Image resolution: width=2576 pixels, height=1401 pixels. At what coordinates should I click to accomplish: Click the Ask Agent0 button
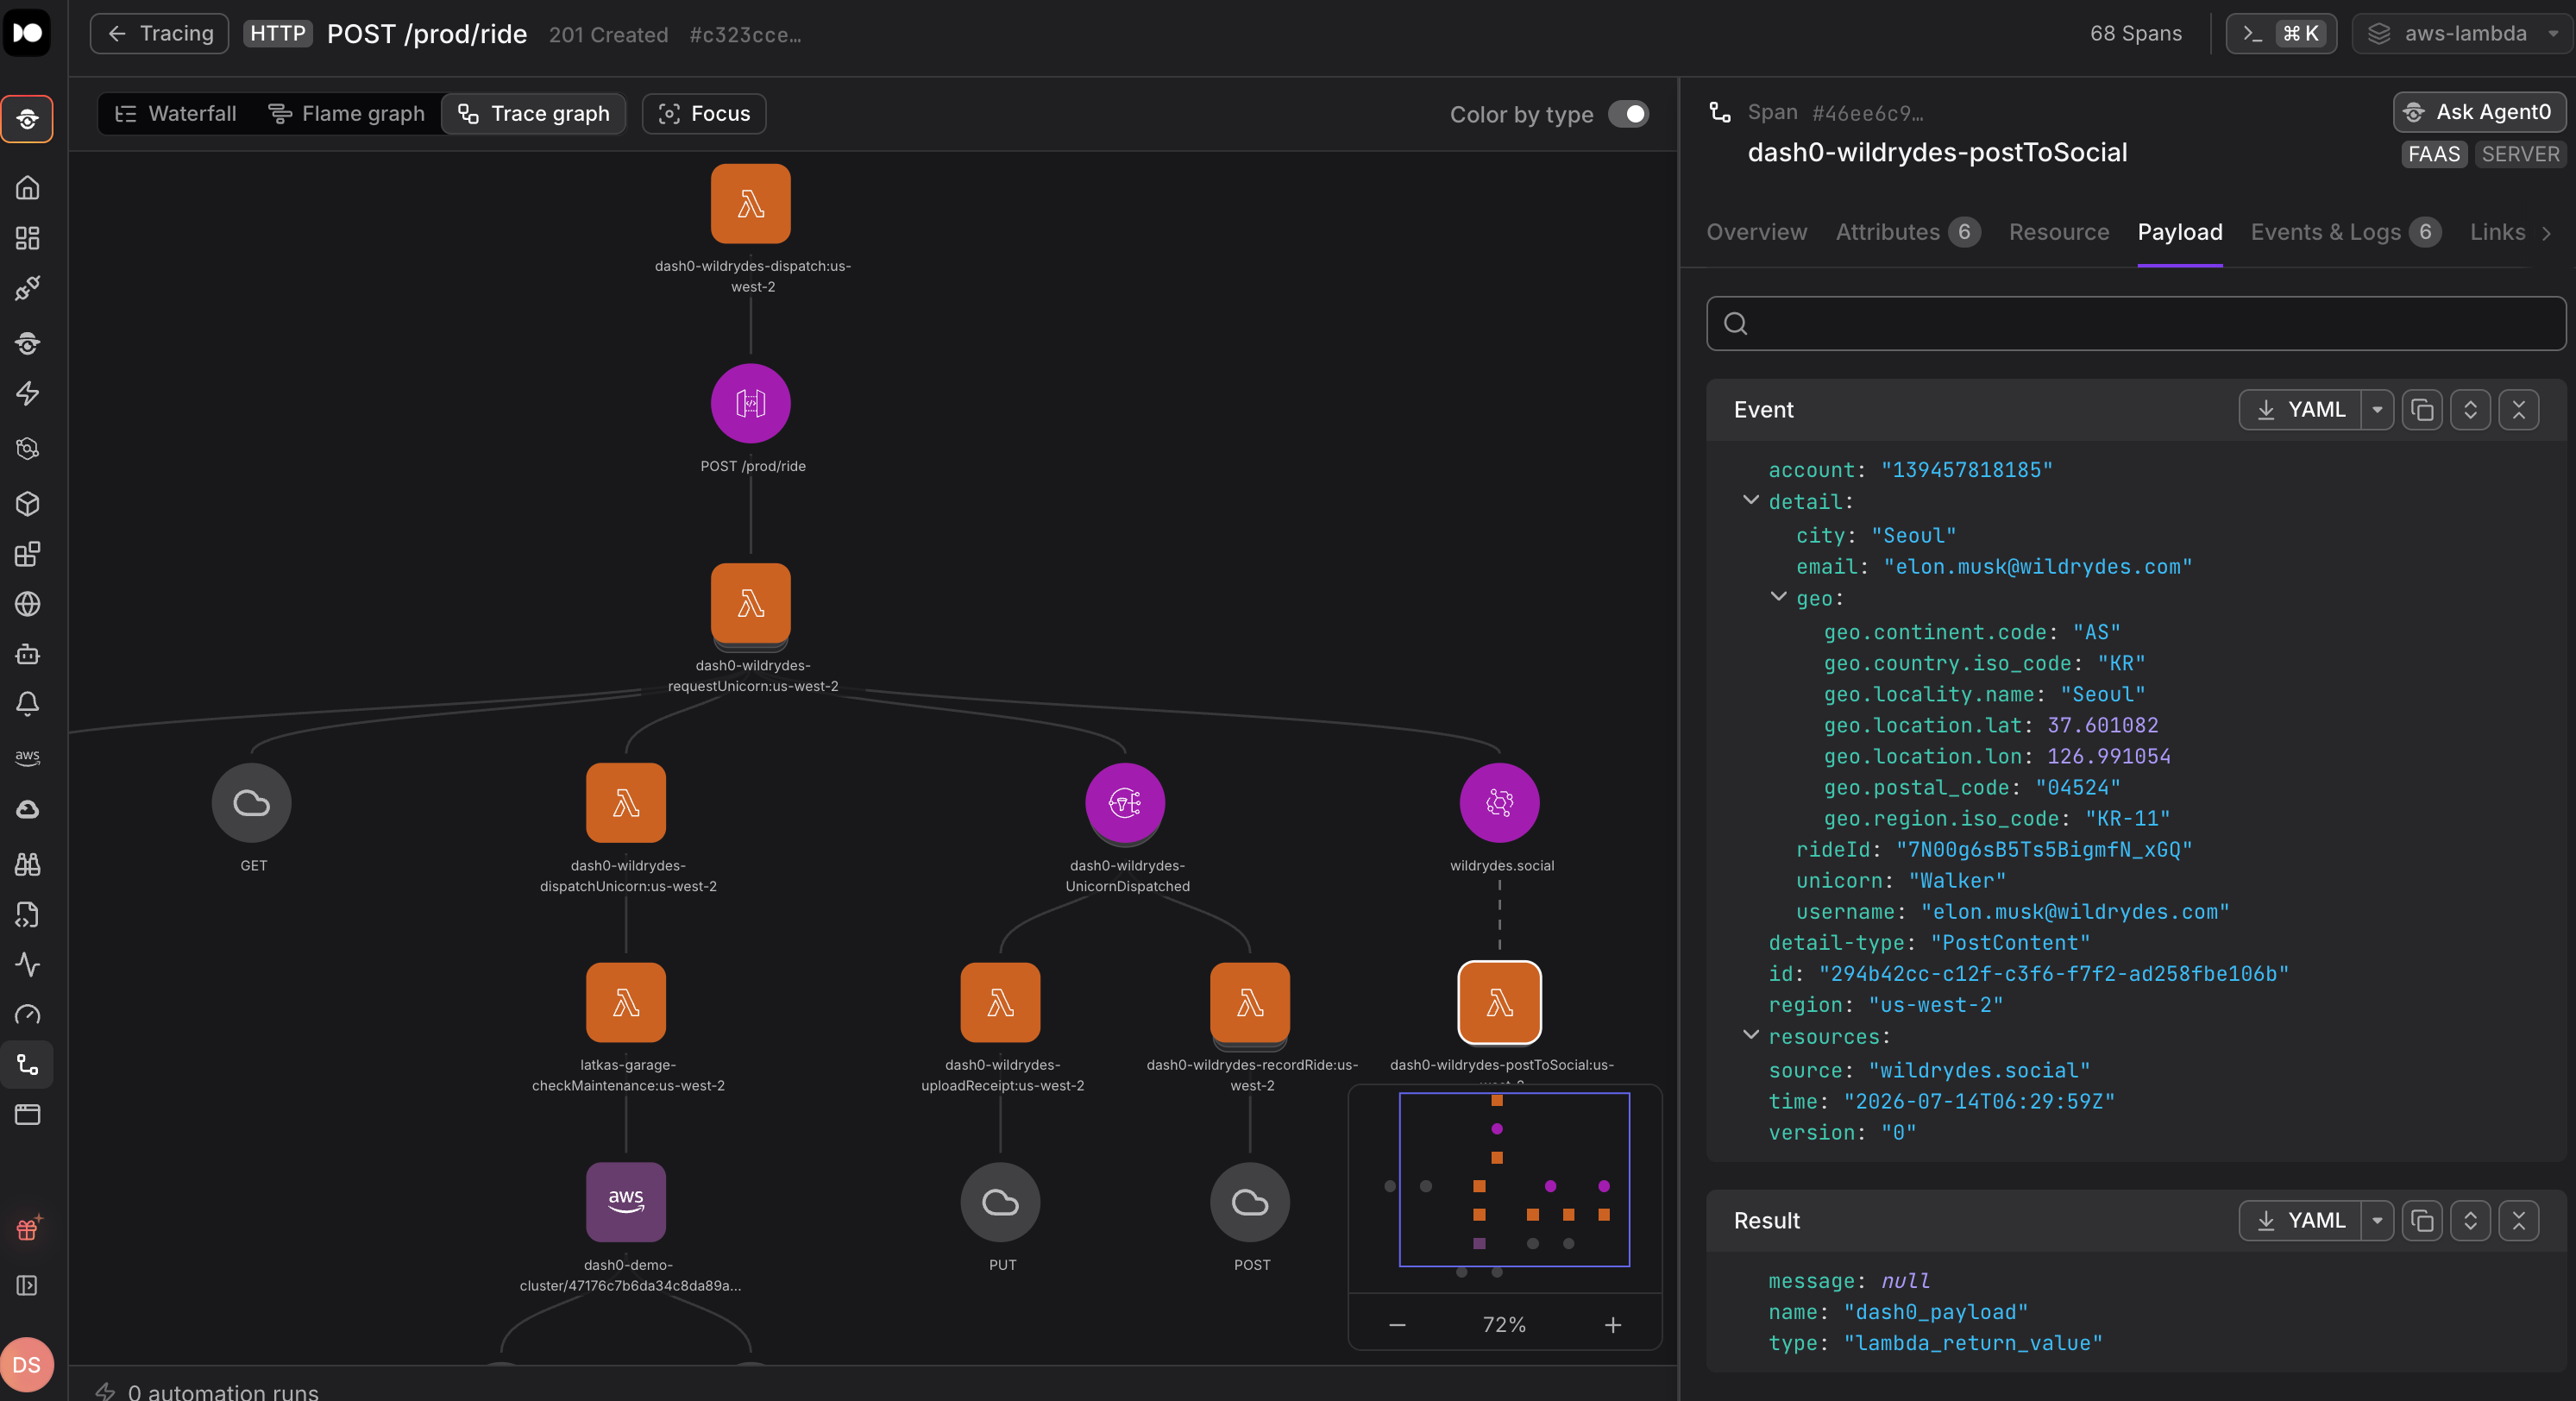[x=2479, y=112]
